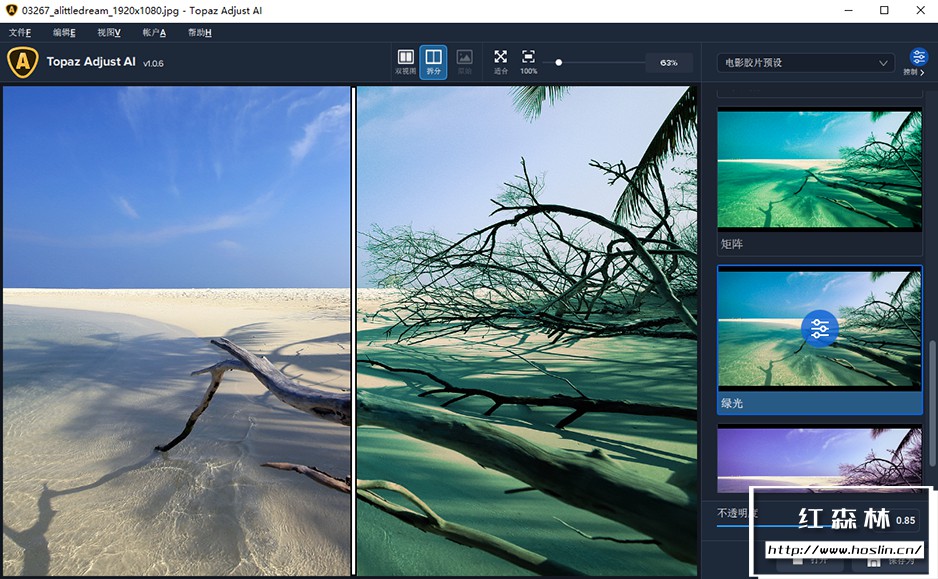Switch to dual view (双视图) mode
The image size is (938, 579).
click(405, 61)
